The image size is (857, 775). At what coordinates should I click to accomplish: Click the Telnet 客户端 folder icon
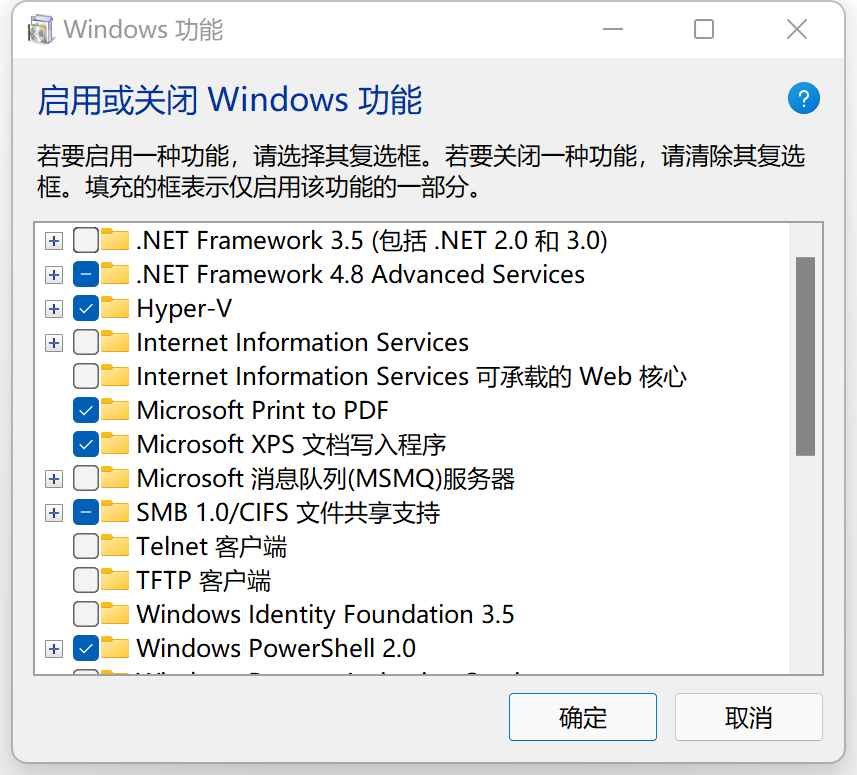(x=115, y=546)
